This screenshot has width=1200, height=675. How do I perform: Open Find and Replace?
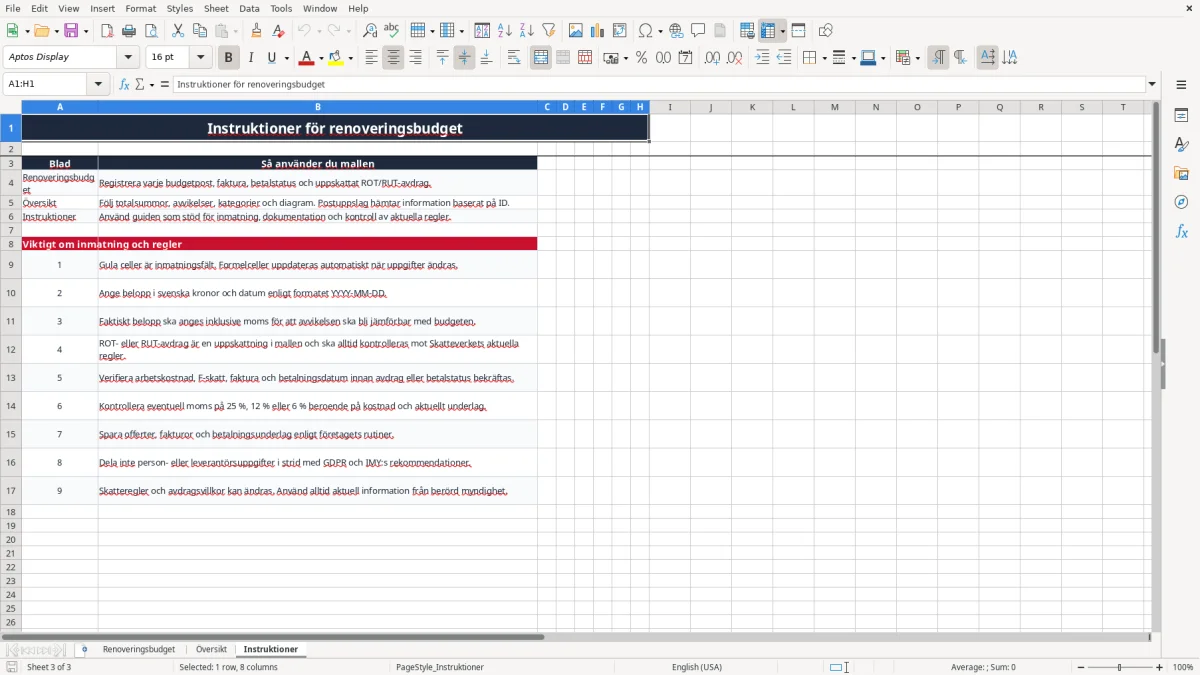pos(370,31)
